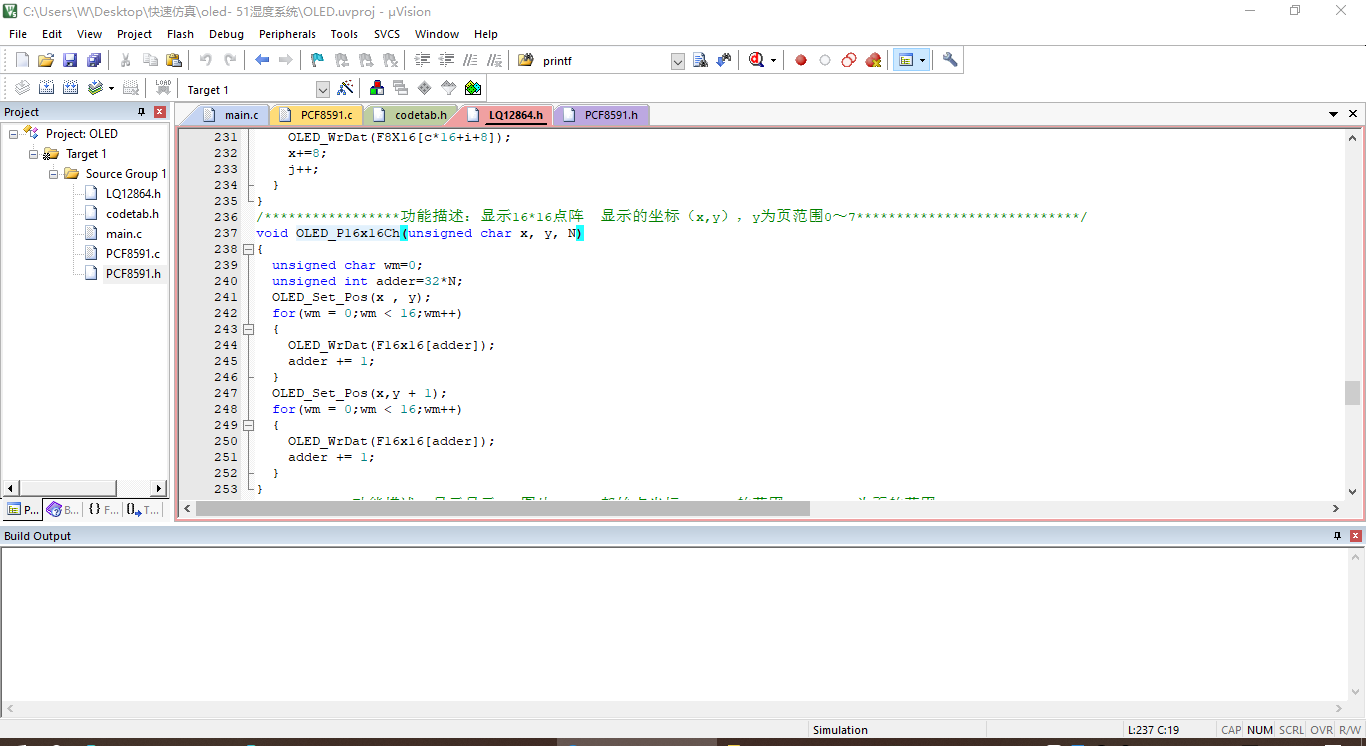Select main.c in the project tree
This screenshot has height=746, width=1366.
click(124, 234)
